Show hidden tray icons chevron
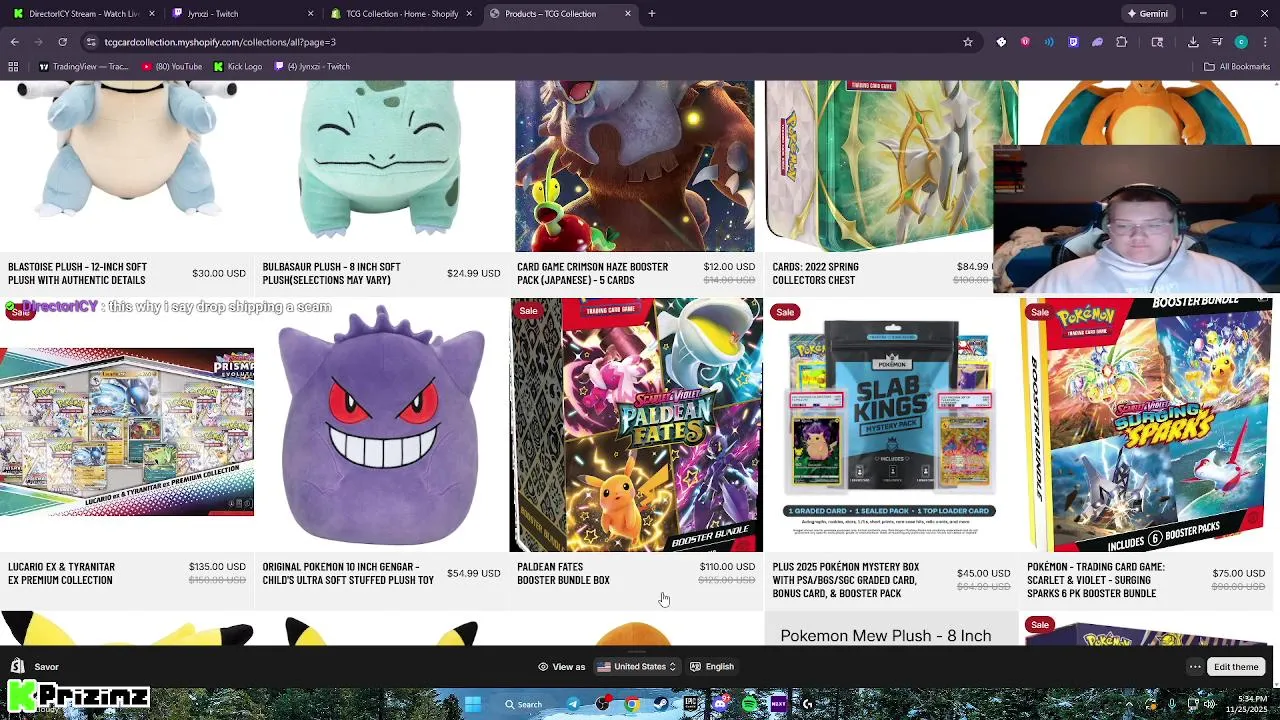 click(x=1129, y=704)
